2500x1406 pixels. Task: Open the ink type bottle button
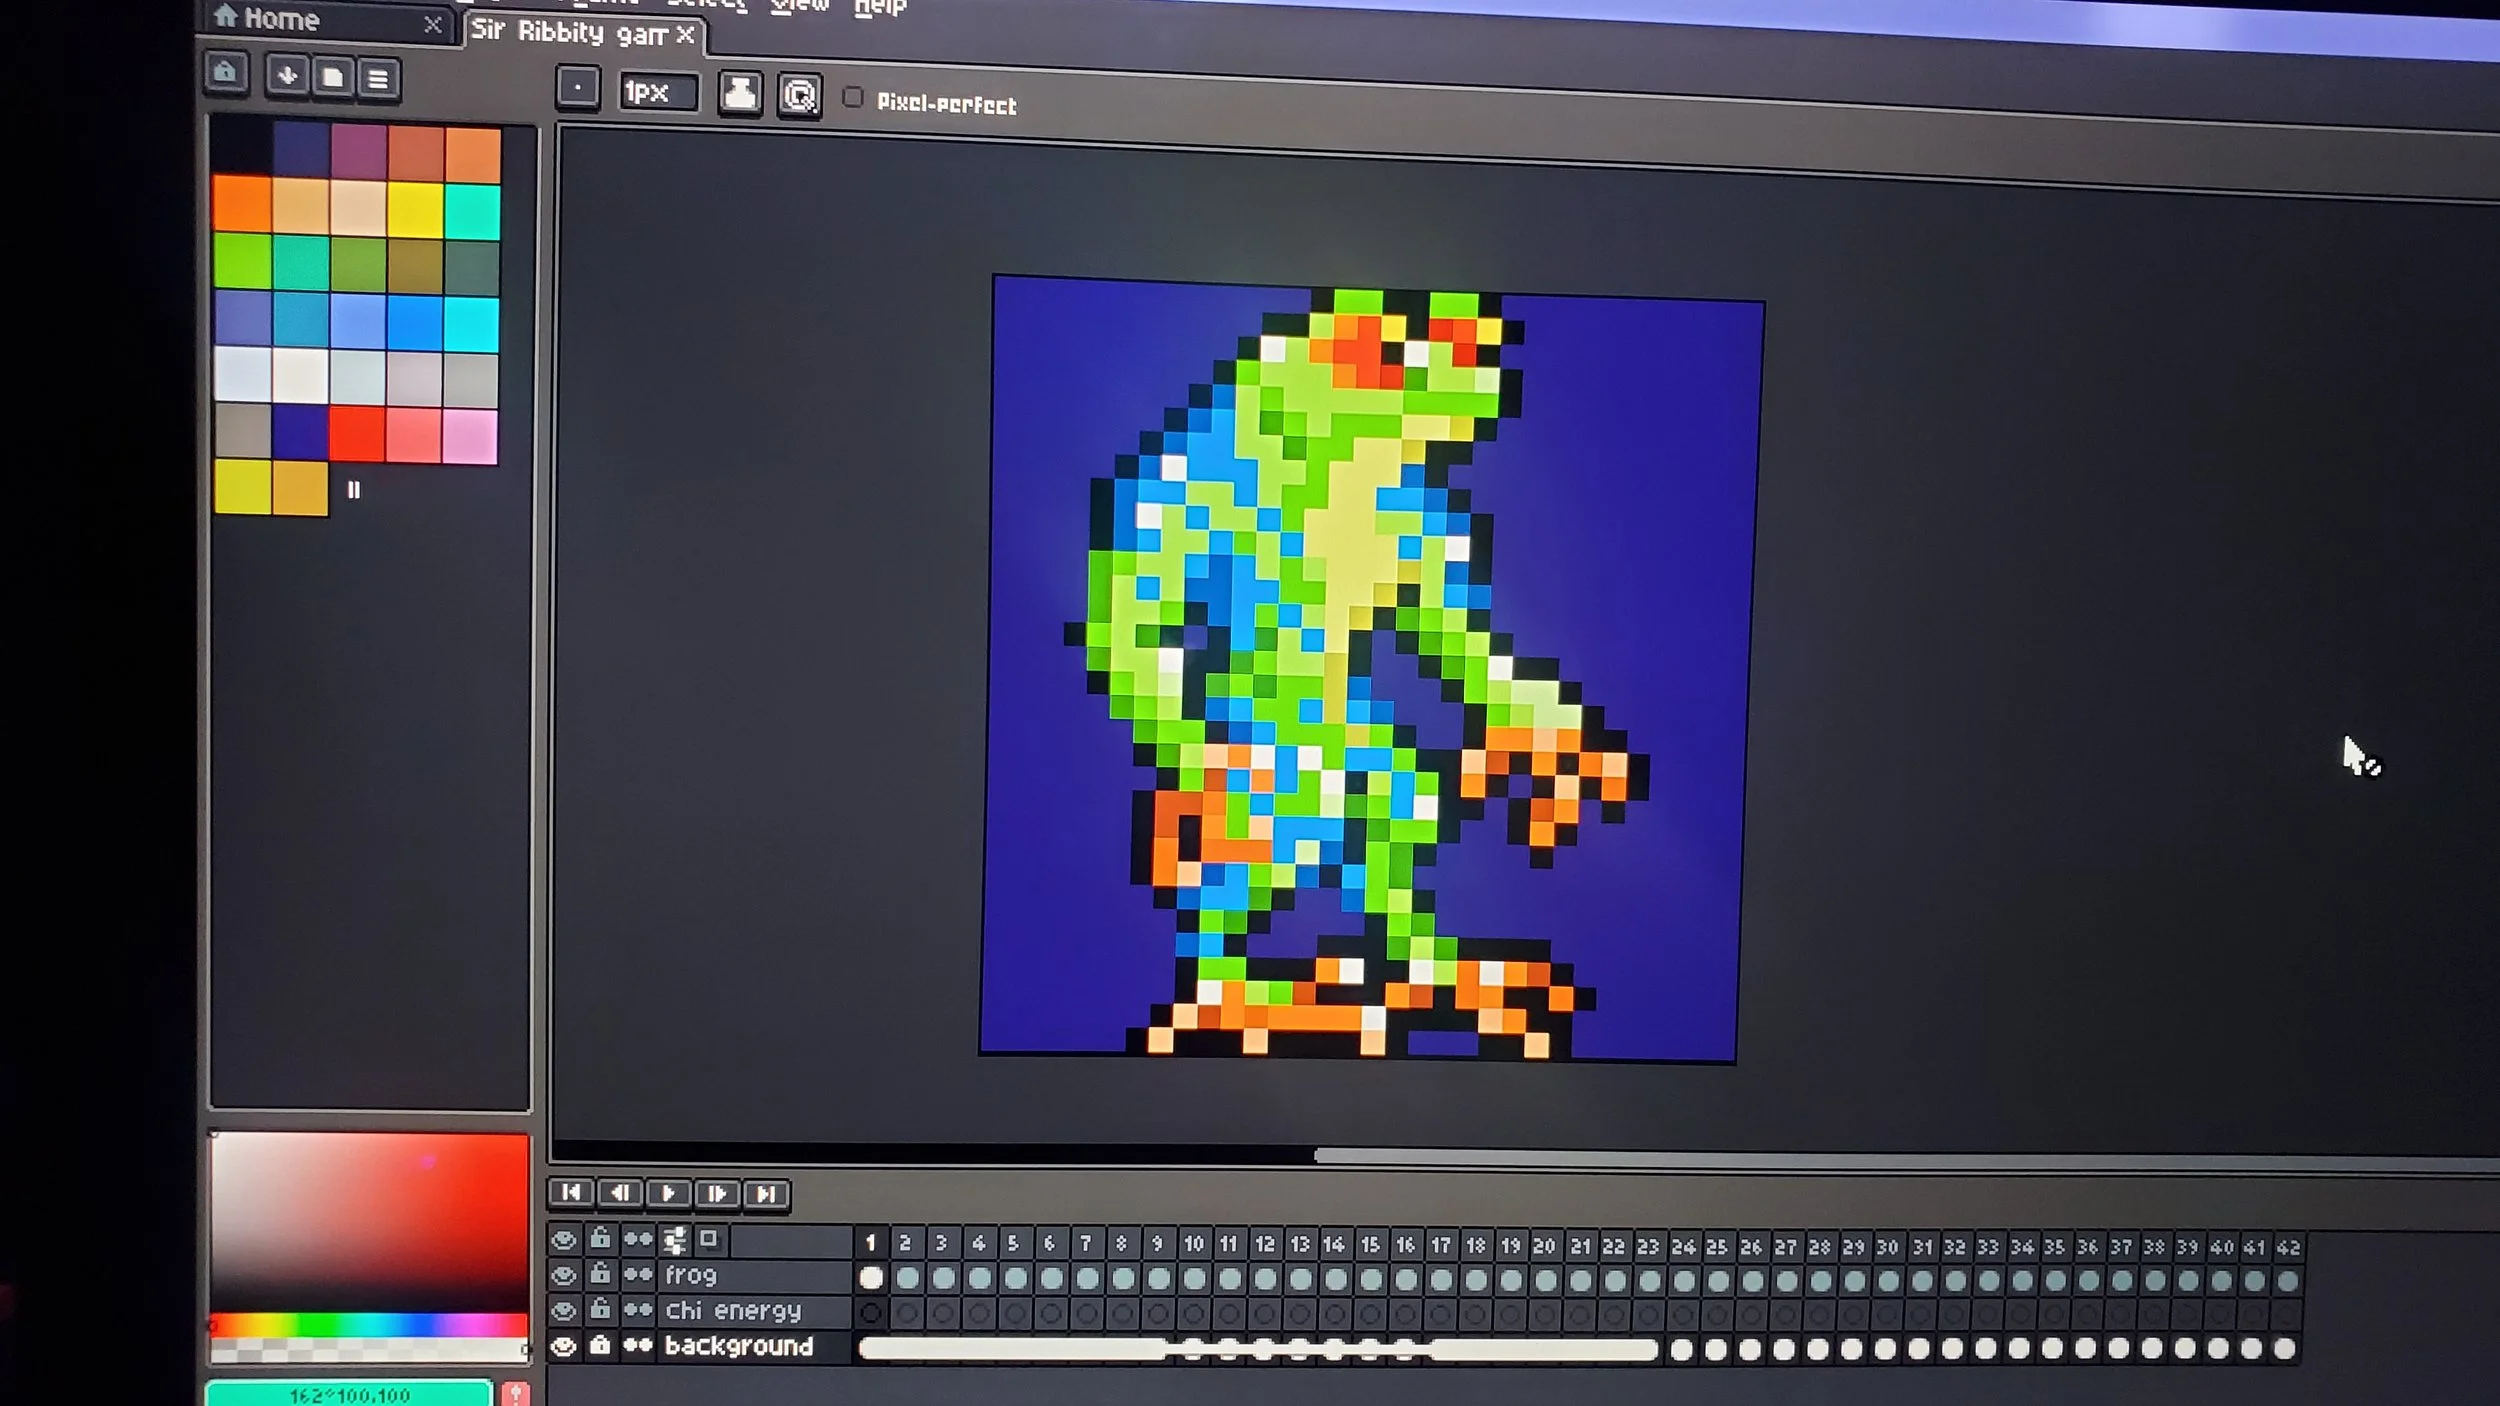click(x=740, y=94)
